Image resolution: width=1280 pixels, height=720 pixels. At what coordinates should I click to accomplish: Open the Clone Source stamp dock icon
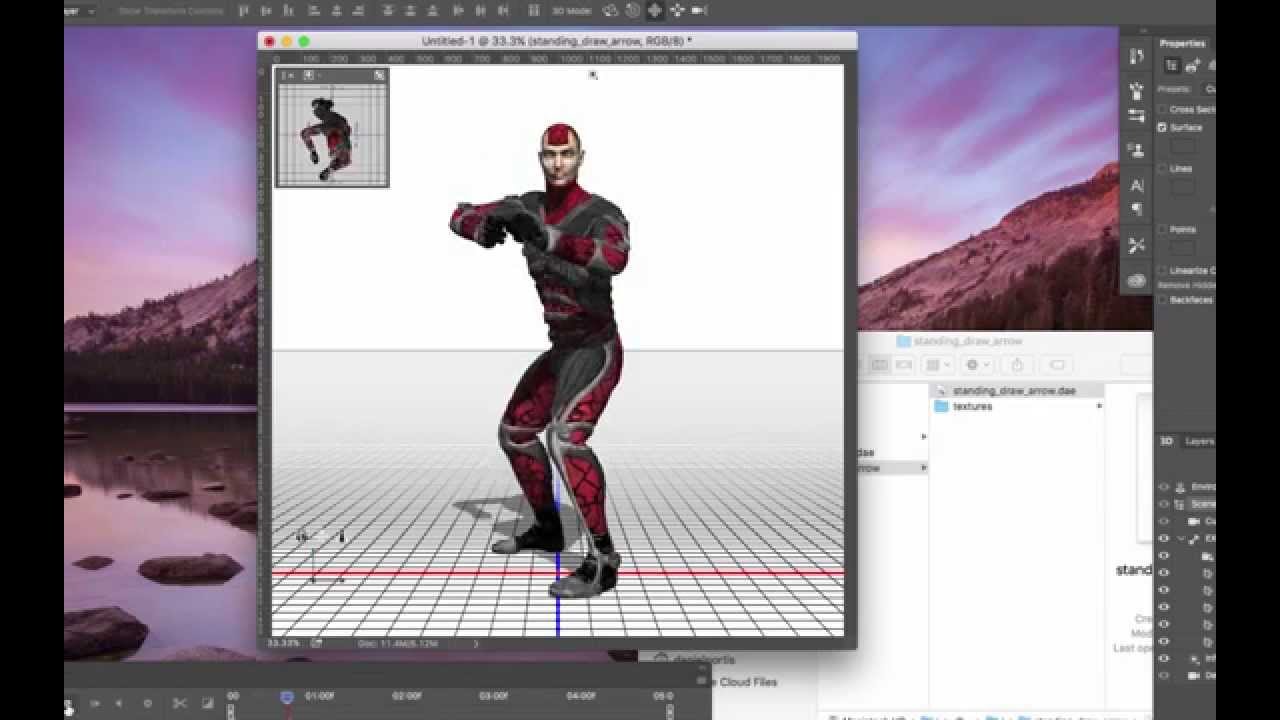(x=1136, y=149)
